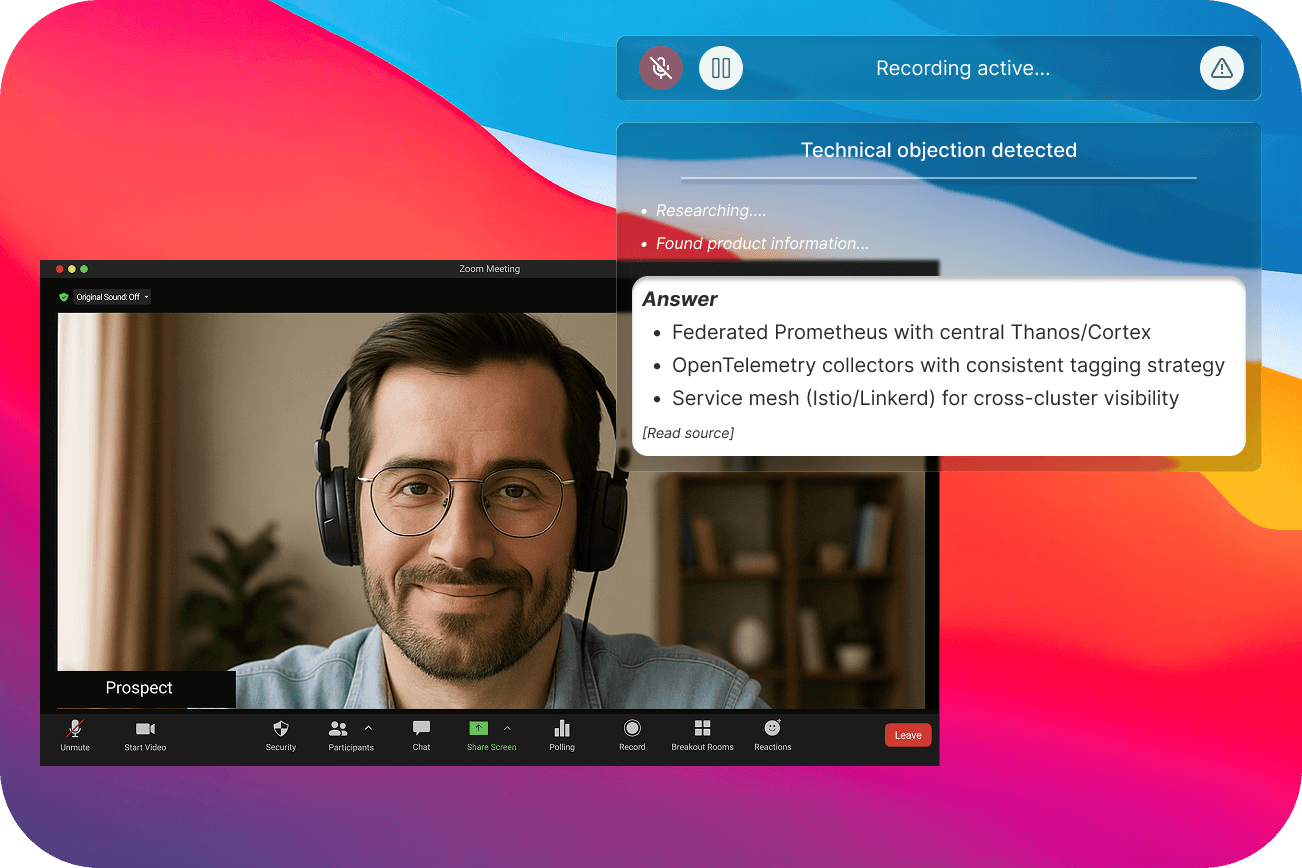The image size is (1302, 868).
Task: Minimize the Zoom window with yellow button
Action: coord(72,269)
